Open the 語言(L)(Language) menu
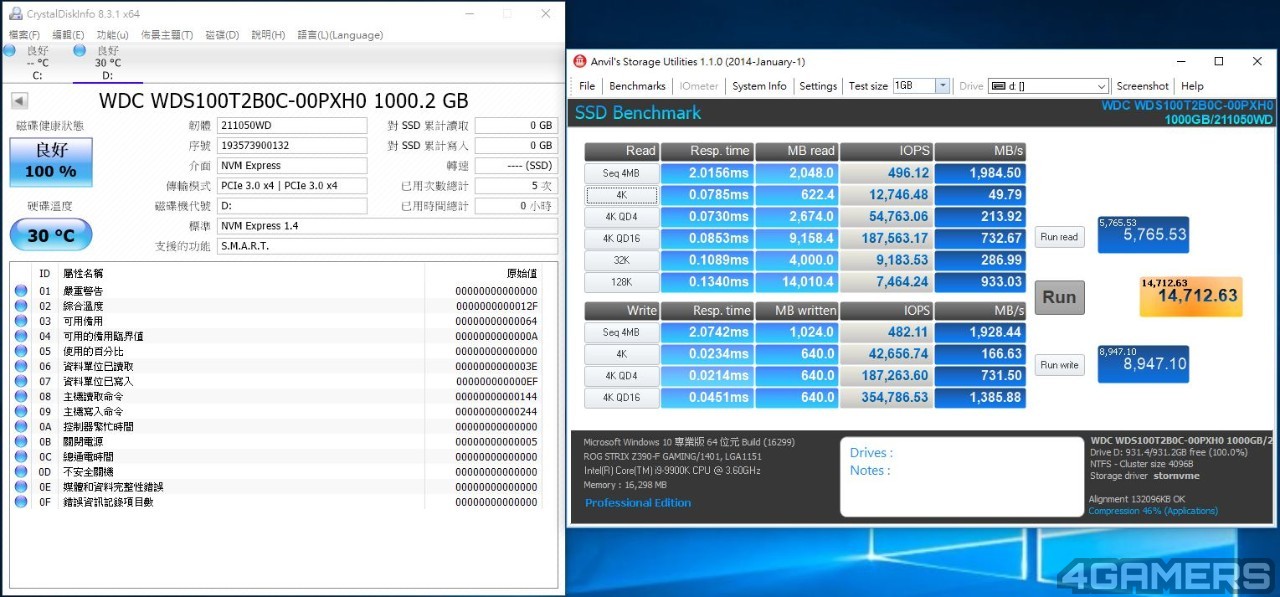Viewport: 1280px width, 597px height. (x=340, y=35)
